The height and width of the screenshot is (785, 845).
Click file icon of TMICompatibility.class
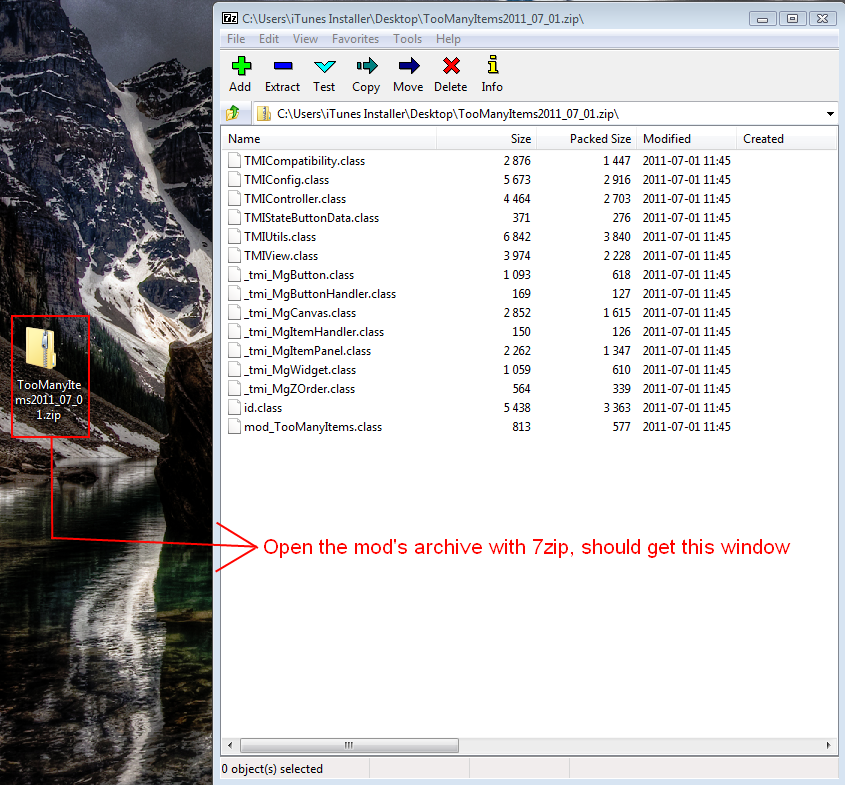tap(234, 161)
